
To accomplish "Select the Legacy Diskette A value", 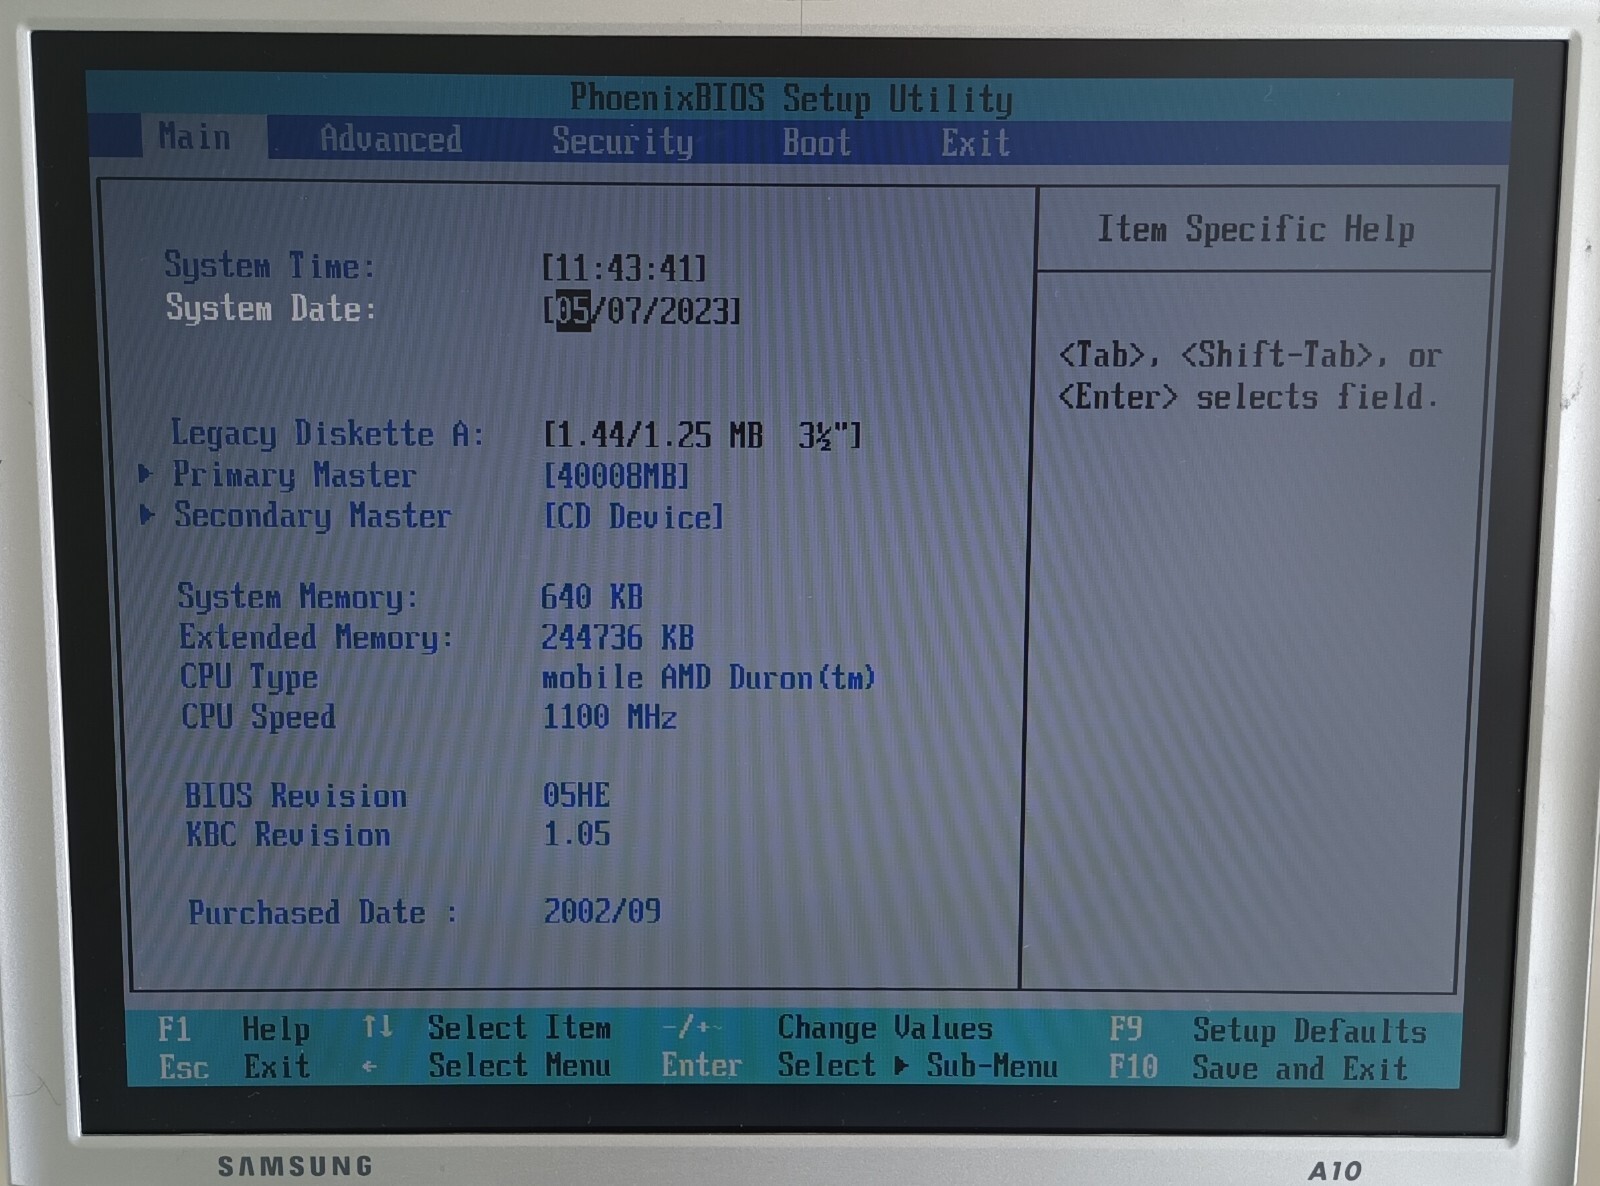I will 702,435.
